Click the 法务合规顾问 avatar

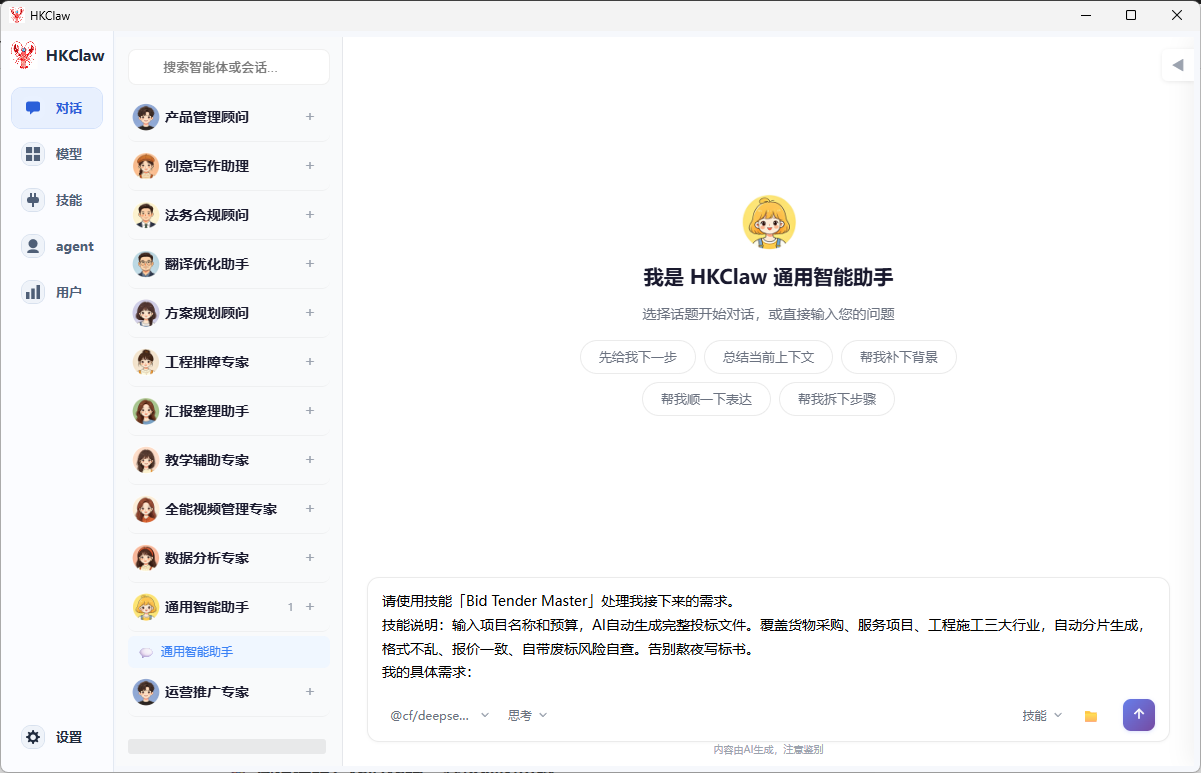coord(146,215)
